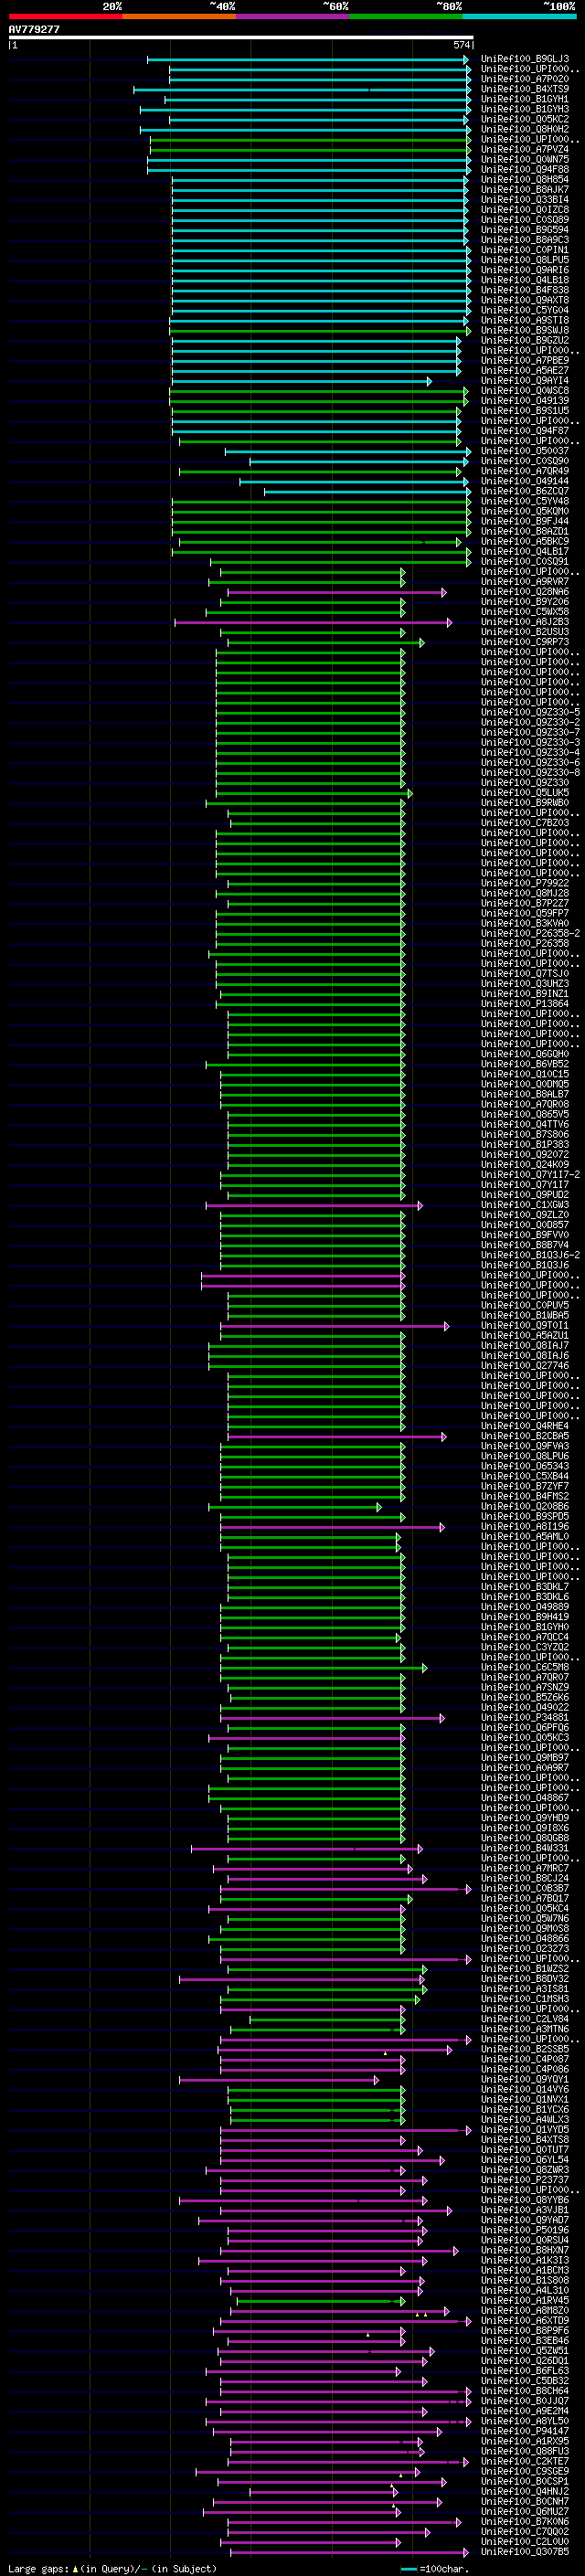
Task: Open the query sequence label AV779277
Action: (34, 29)
